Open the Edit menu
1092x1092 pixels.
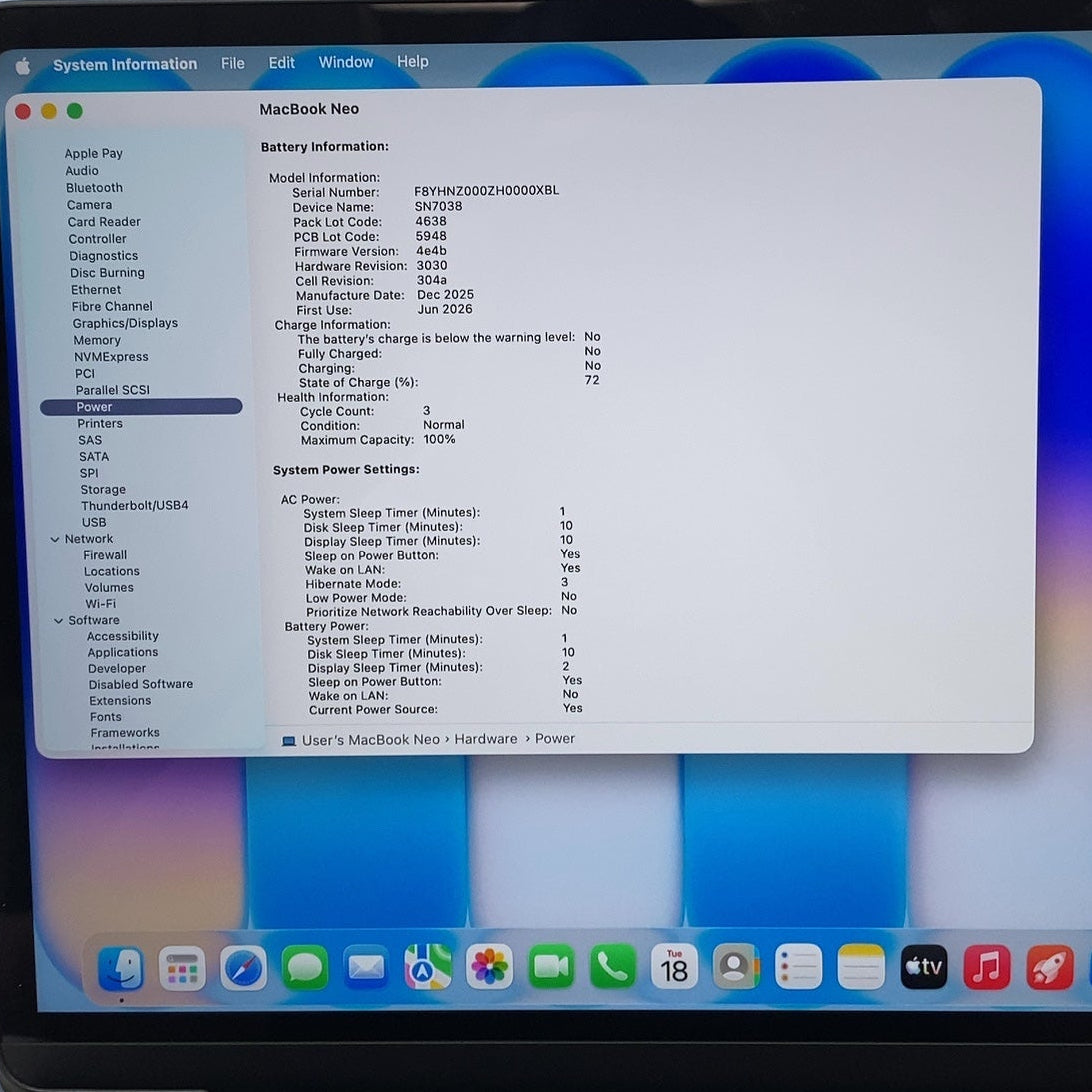click(x=281, y=63)
